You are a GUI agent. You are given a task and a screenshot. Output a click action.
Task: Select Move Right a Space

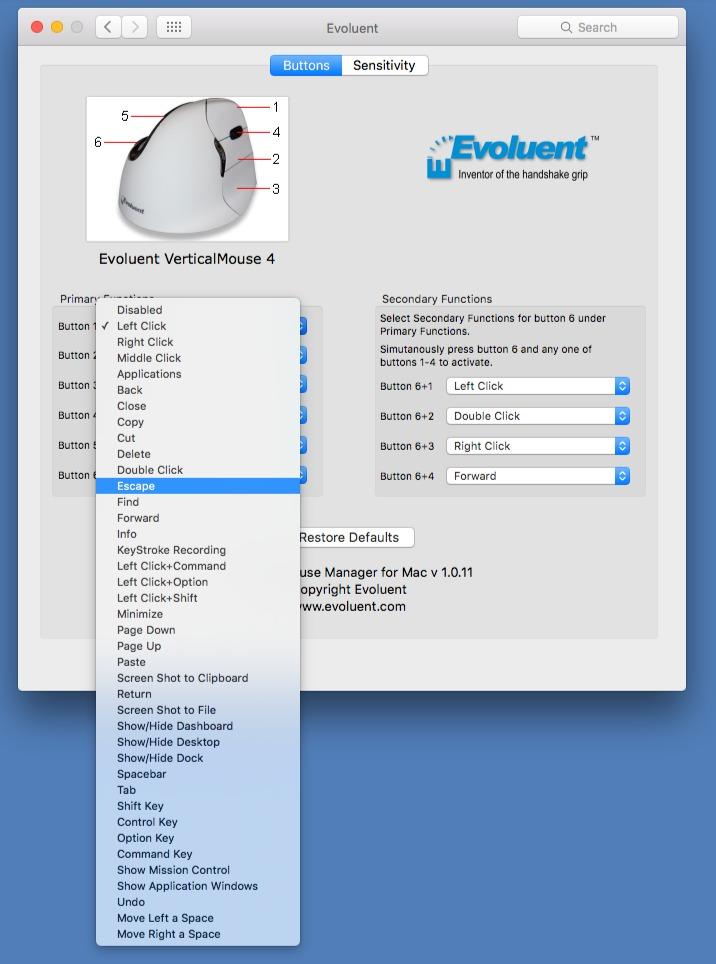coord(198,933)
